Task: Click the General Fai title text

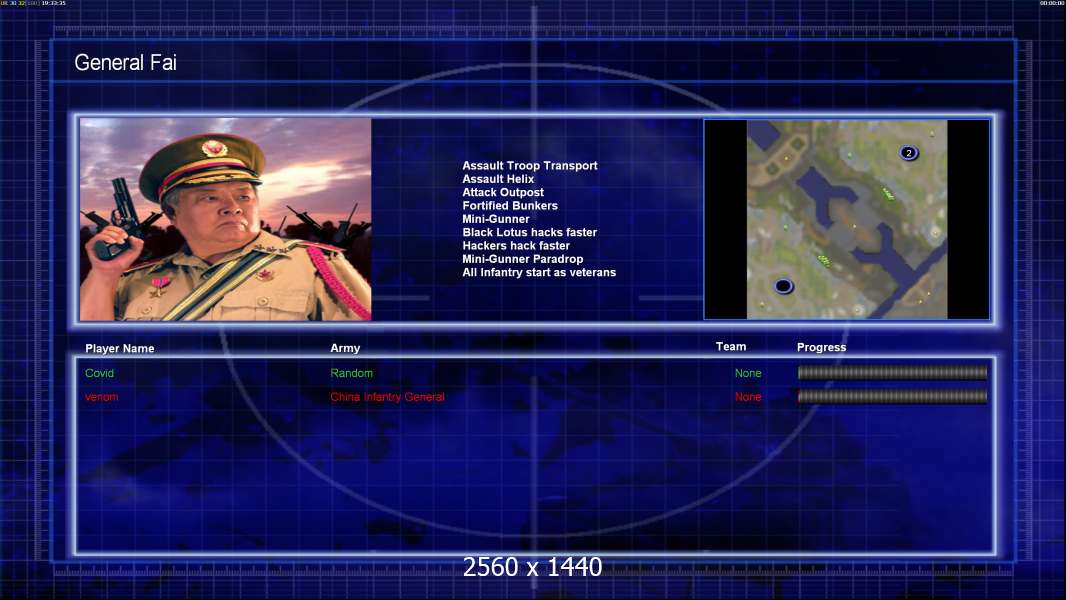Action: click(125, 63)
